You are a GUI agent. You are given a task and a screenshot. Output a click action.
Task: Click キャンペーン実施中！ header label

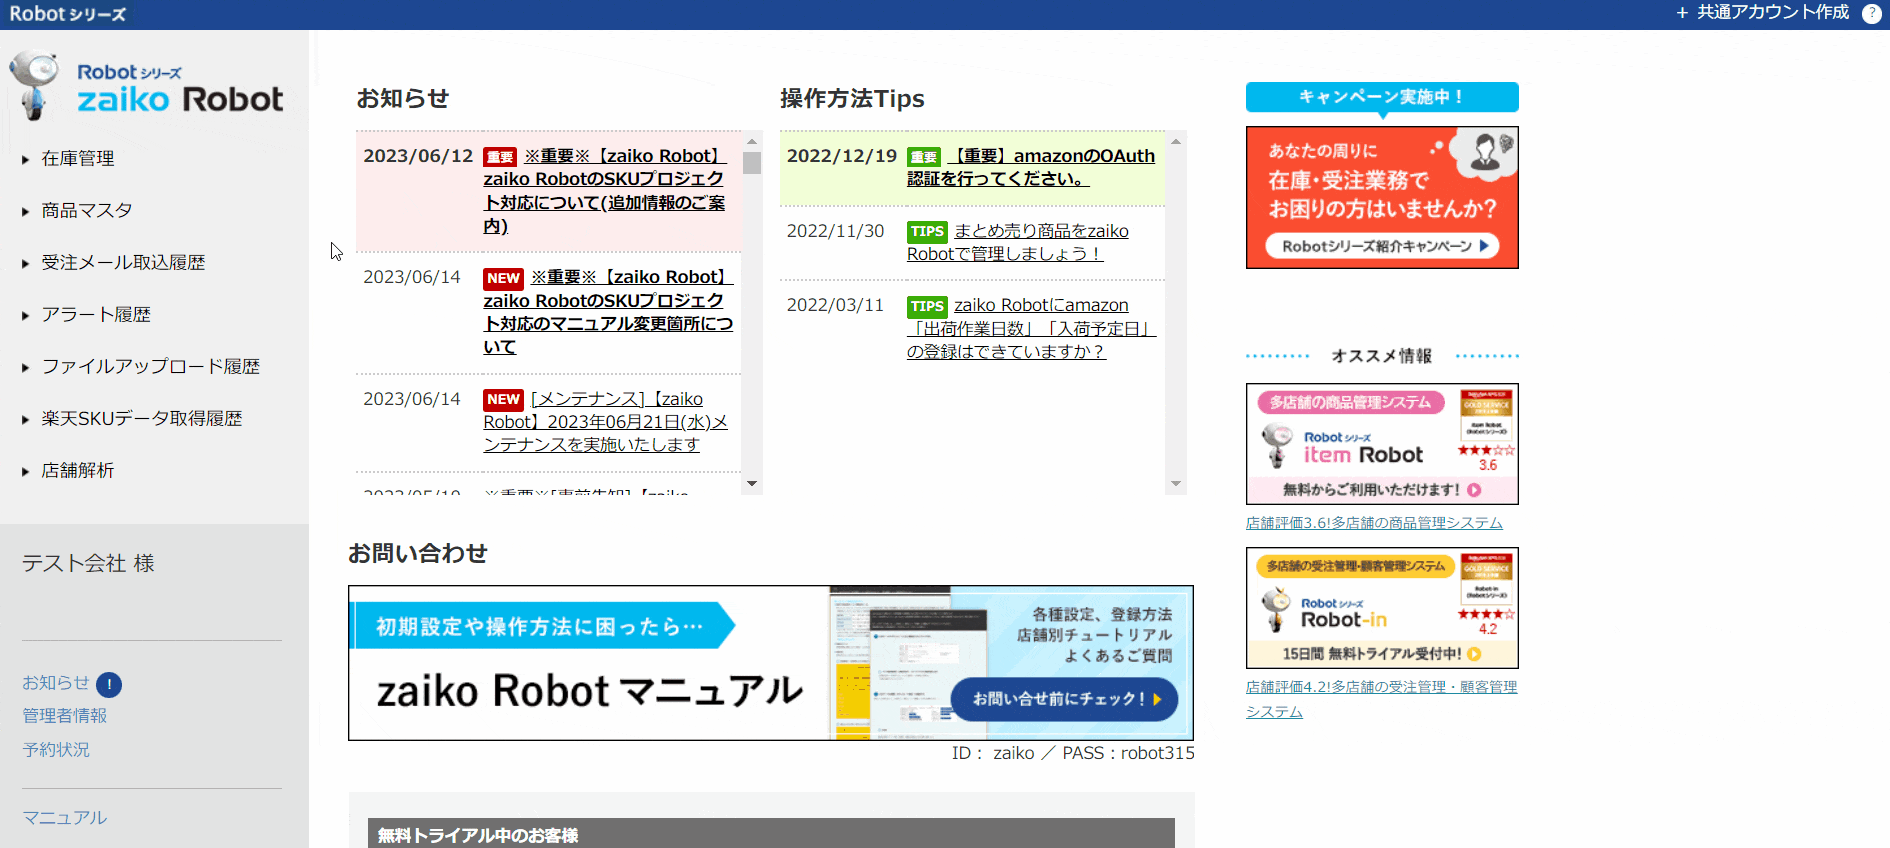[1382, 97]
